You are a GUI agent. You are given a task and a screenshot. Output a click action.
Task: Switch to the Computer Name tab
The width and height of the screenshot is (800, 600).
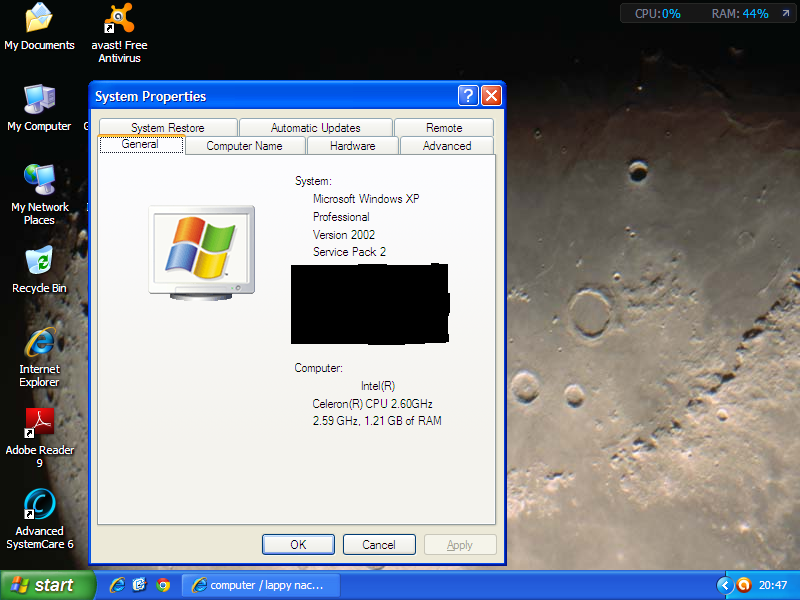[244, 146]
